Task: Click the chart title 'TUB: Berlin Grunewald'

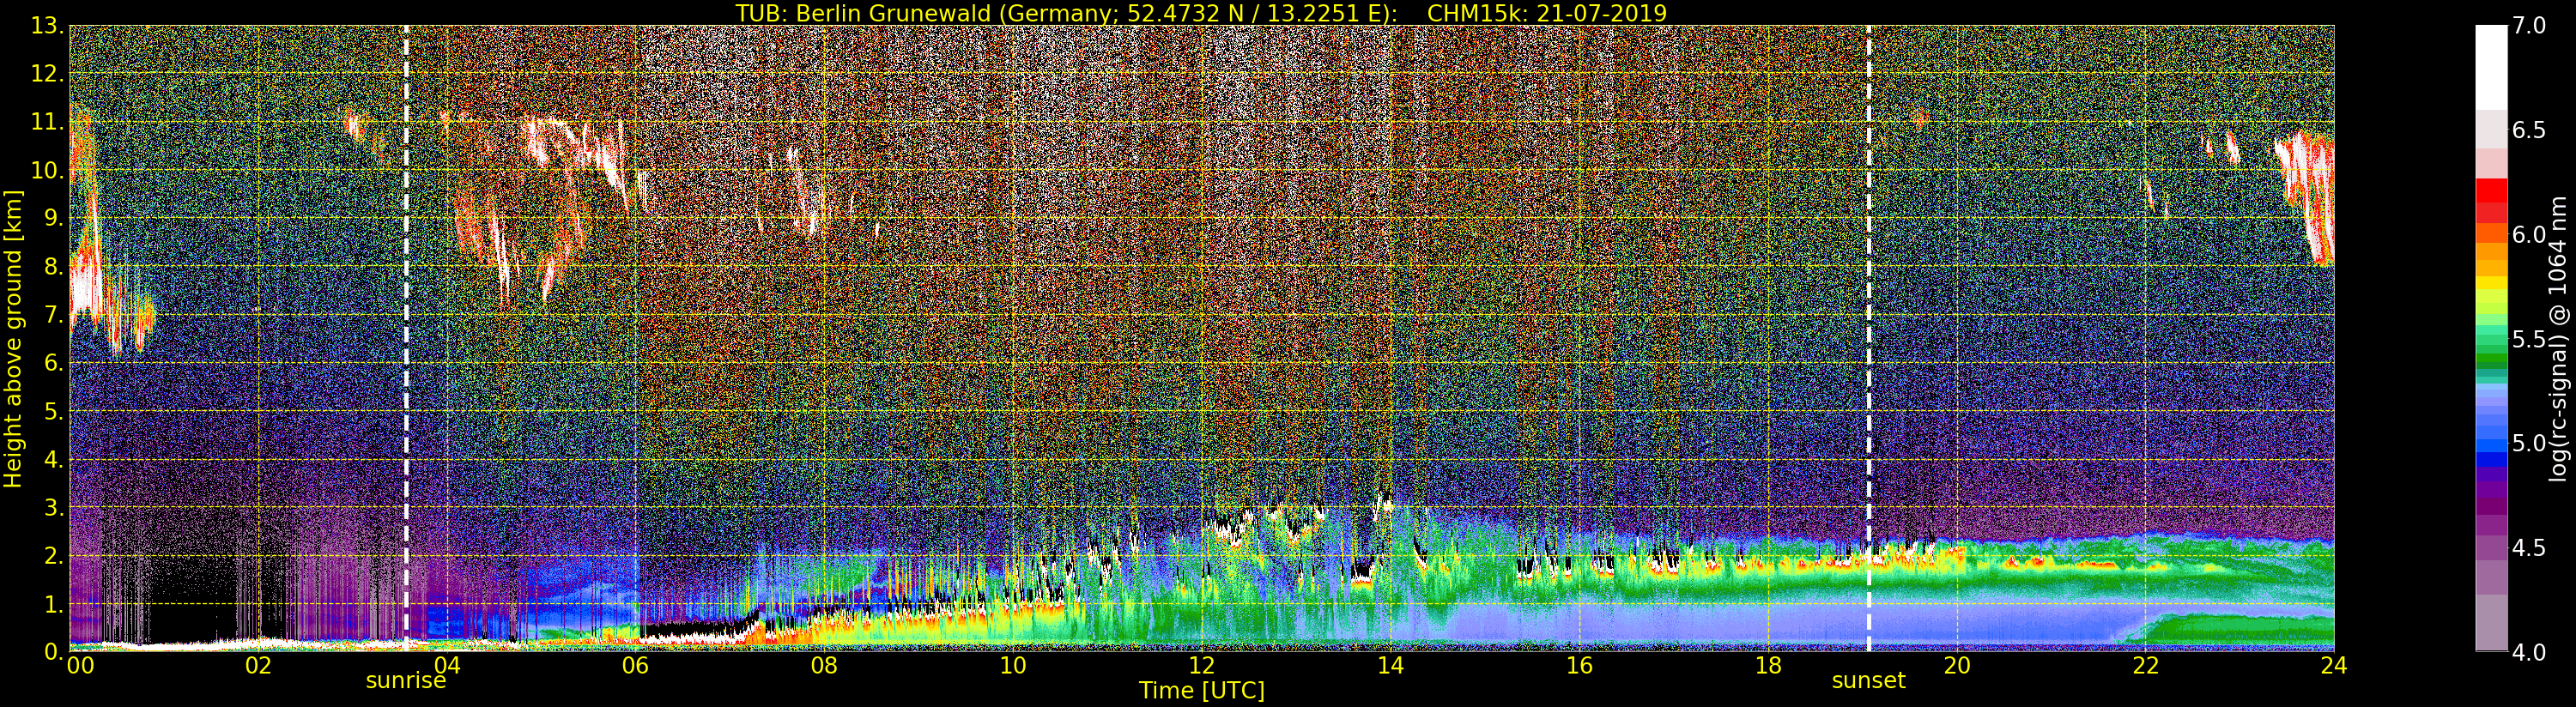Action: pos(1200,13)
